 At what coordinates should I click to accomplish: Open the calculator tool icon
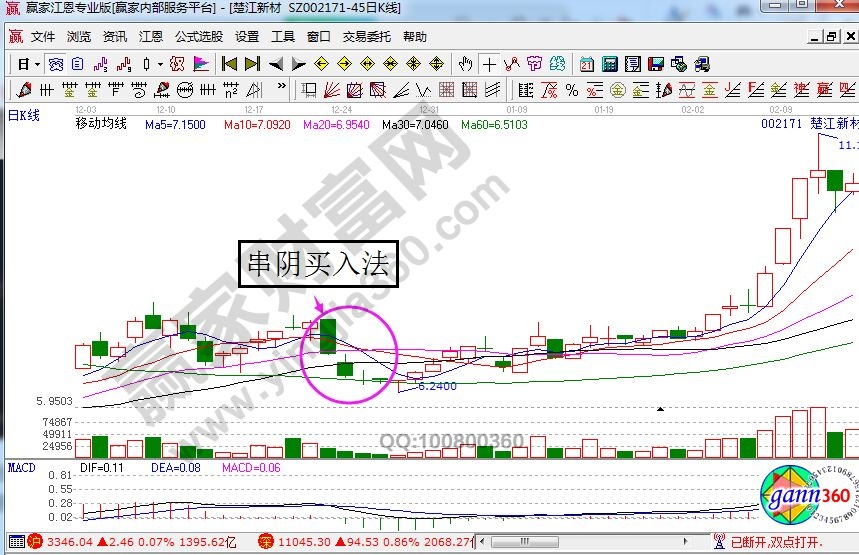coord(608,64)
